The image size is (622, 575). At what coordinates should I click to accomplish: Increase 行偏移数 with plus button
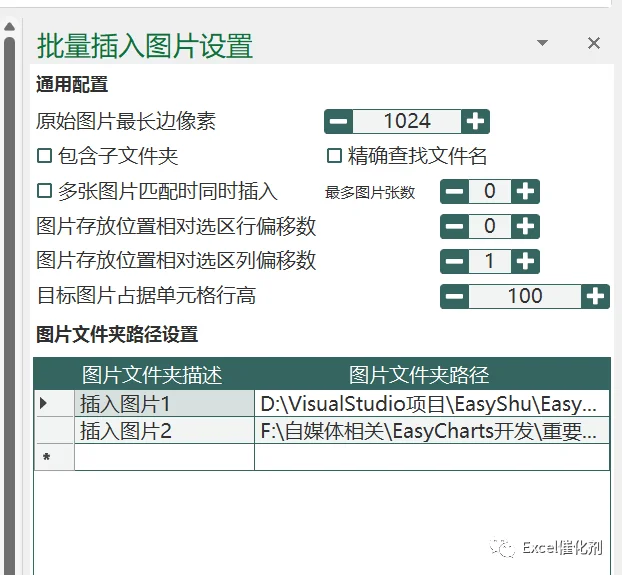tap(525, 226)
